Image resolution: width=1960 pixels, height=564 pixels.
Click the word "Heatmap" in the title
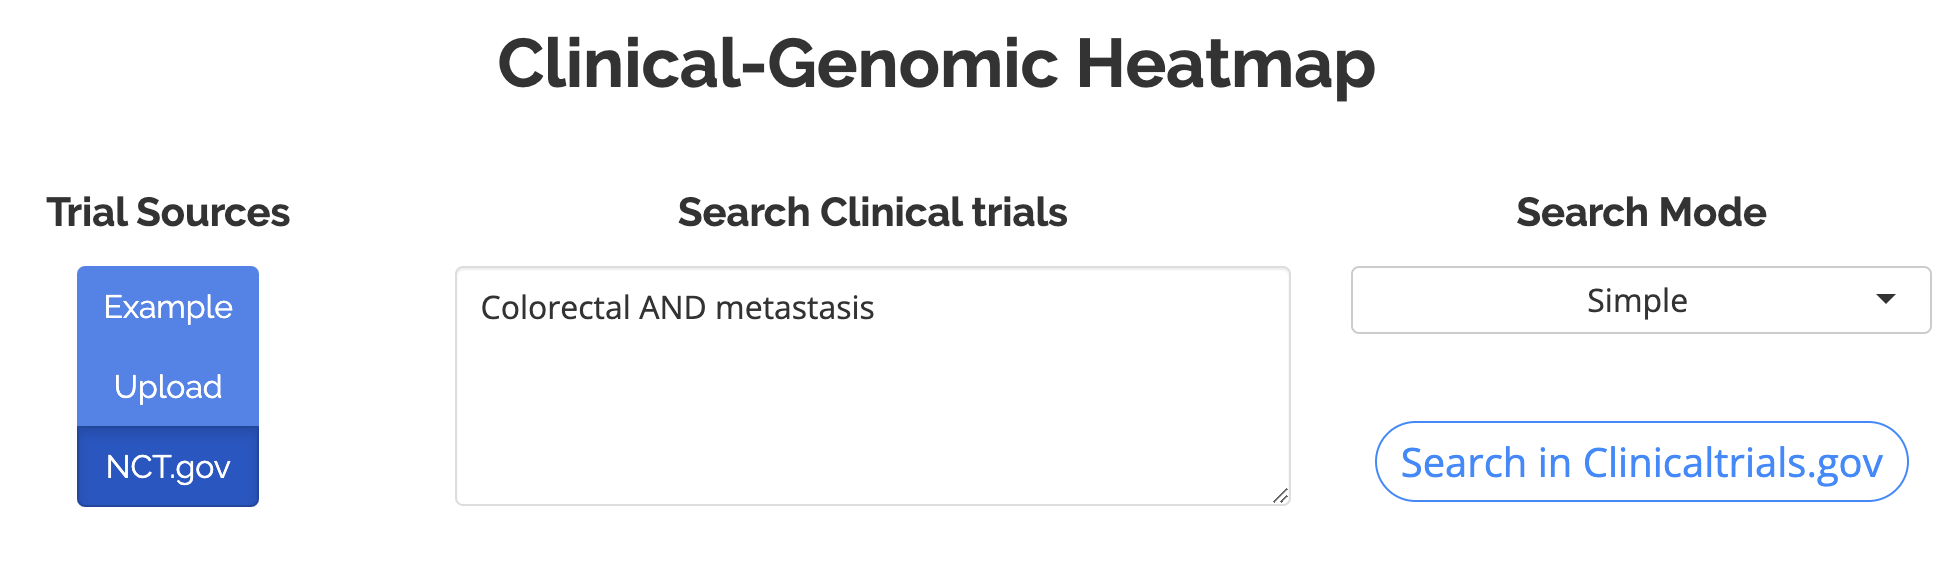coord(1225,64)
